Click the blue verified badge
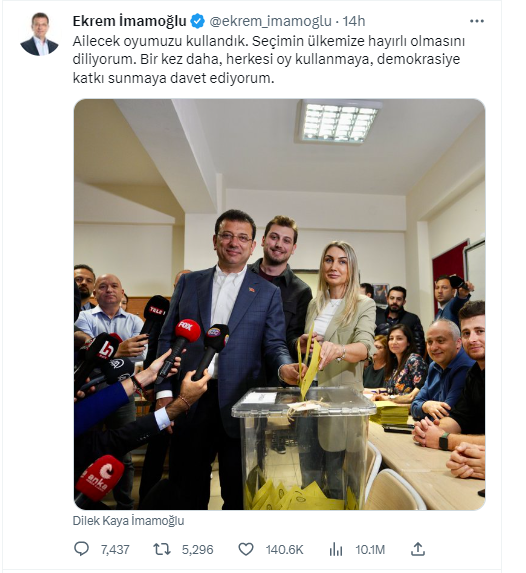Viewport: 526px width, 573px height. point(198,21)
